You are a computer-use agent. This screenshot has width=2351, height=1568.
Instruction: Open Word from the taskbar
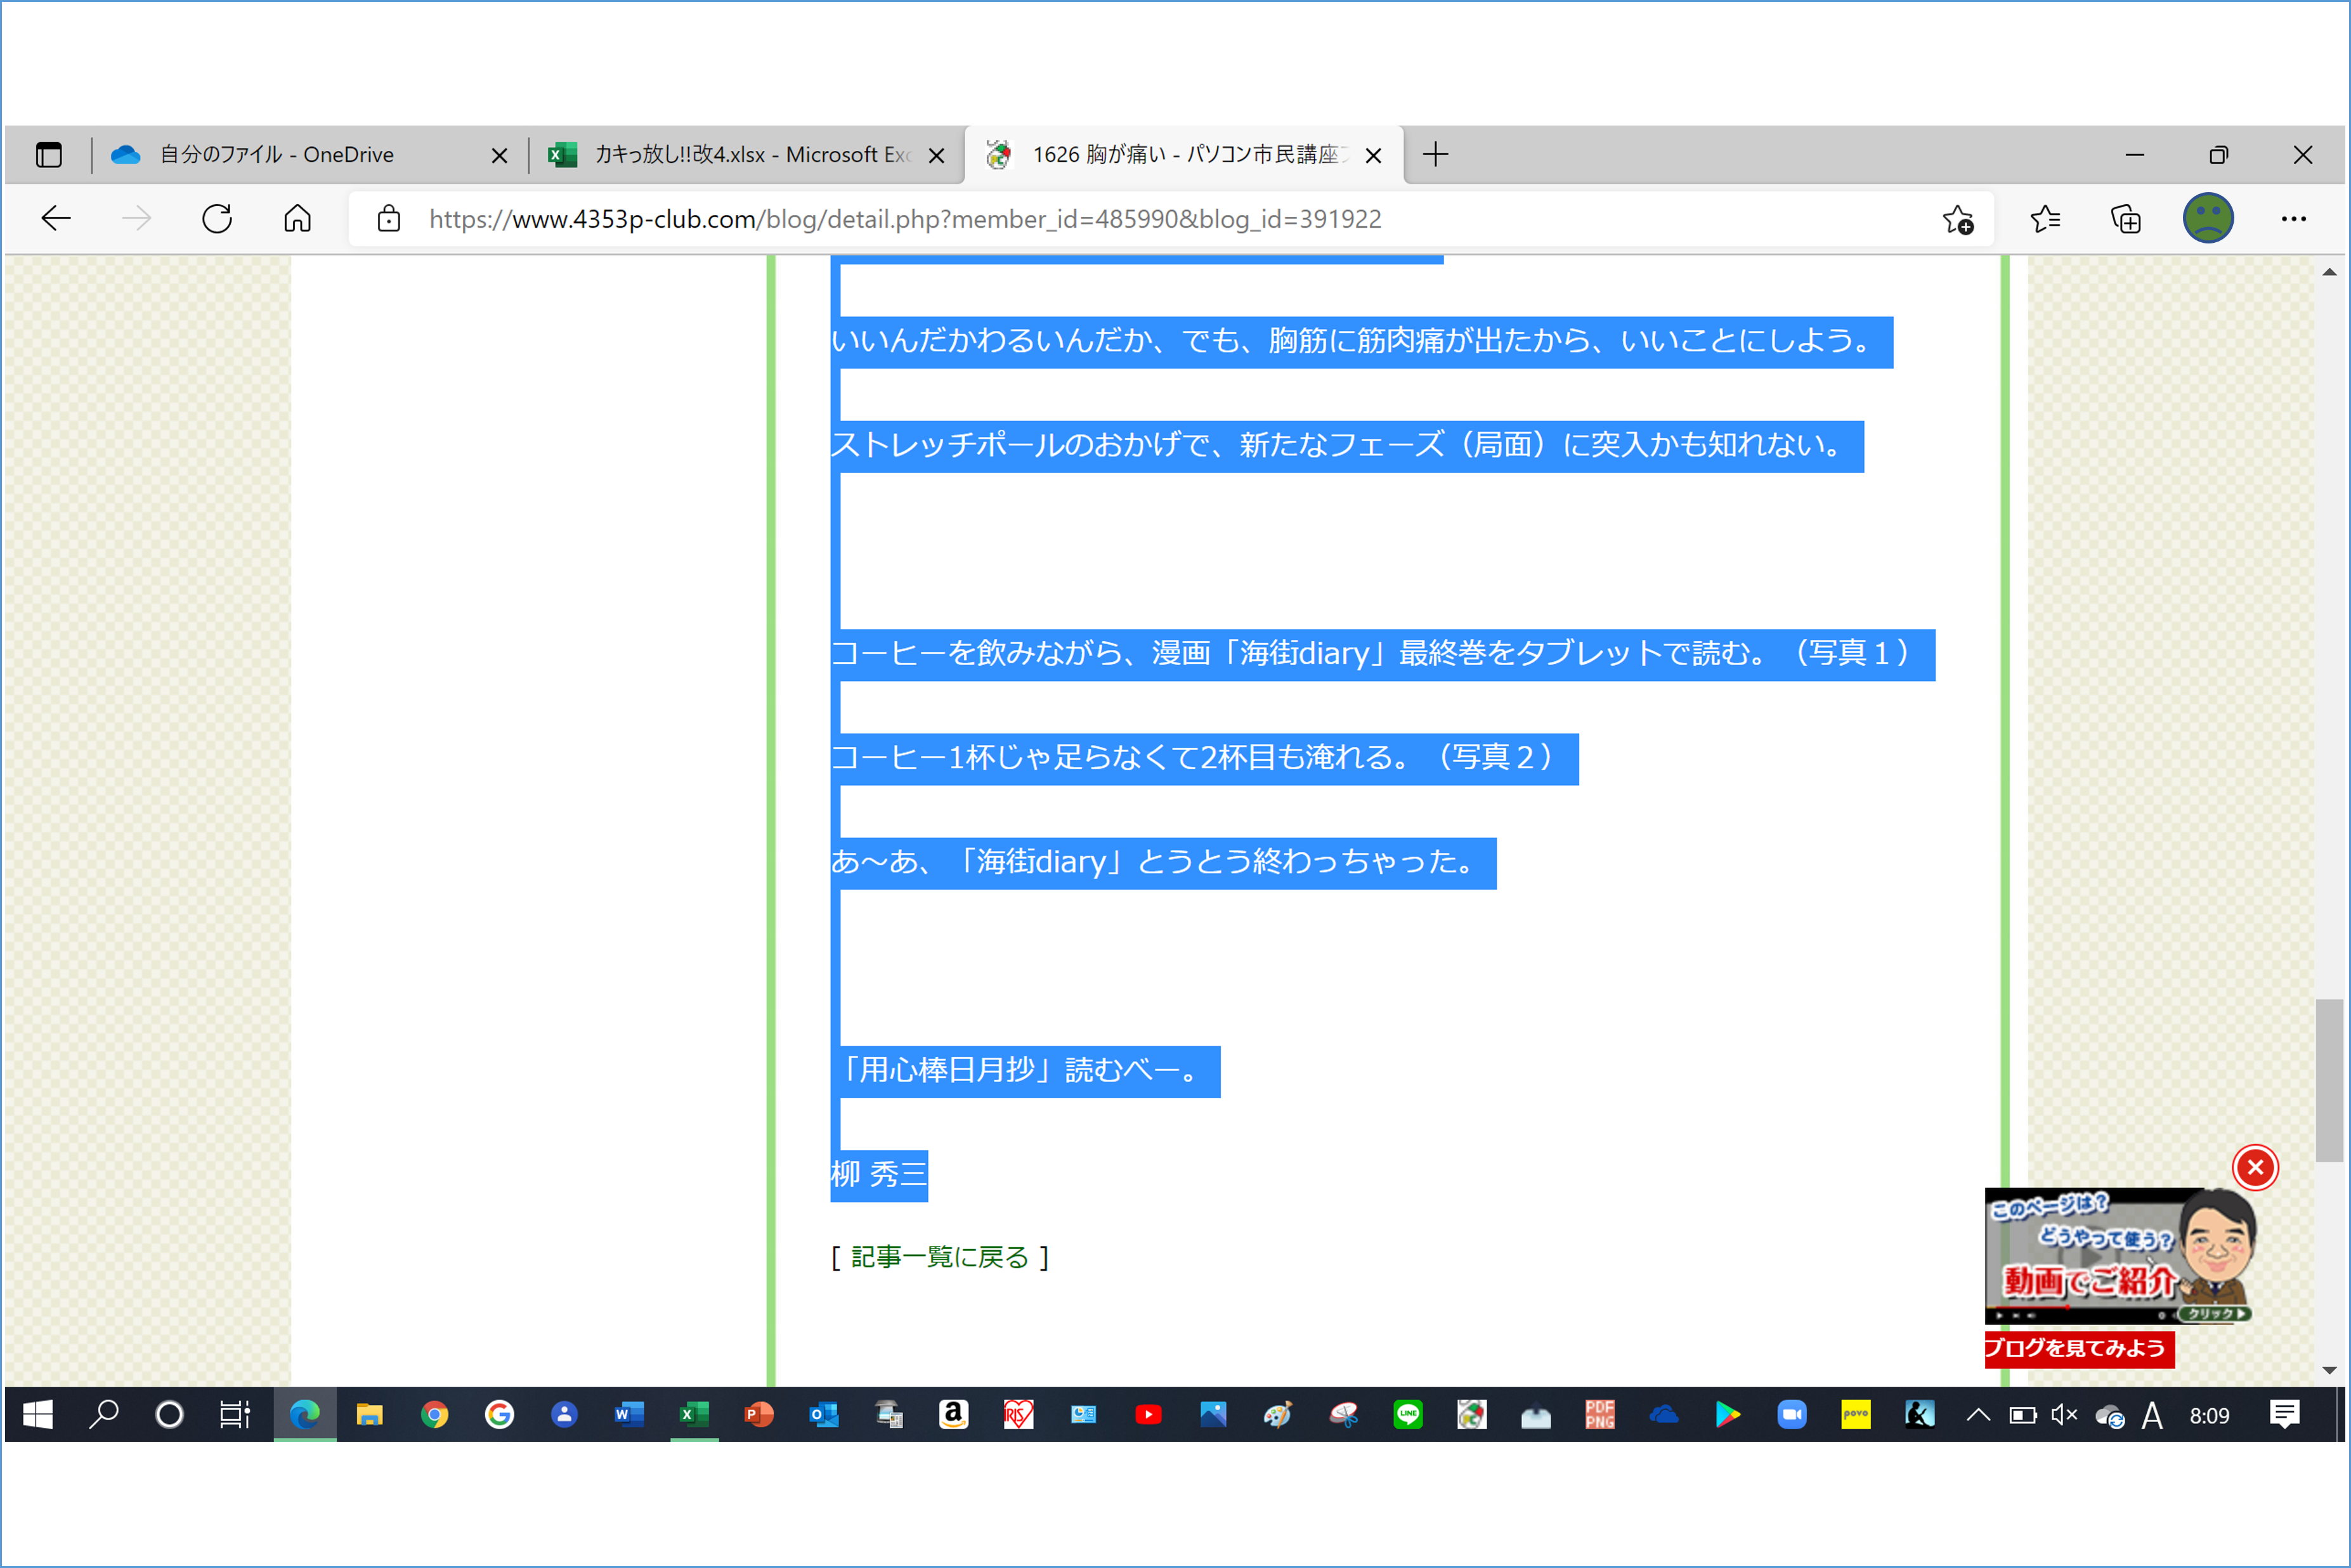click(628, 1414)
